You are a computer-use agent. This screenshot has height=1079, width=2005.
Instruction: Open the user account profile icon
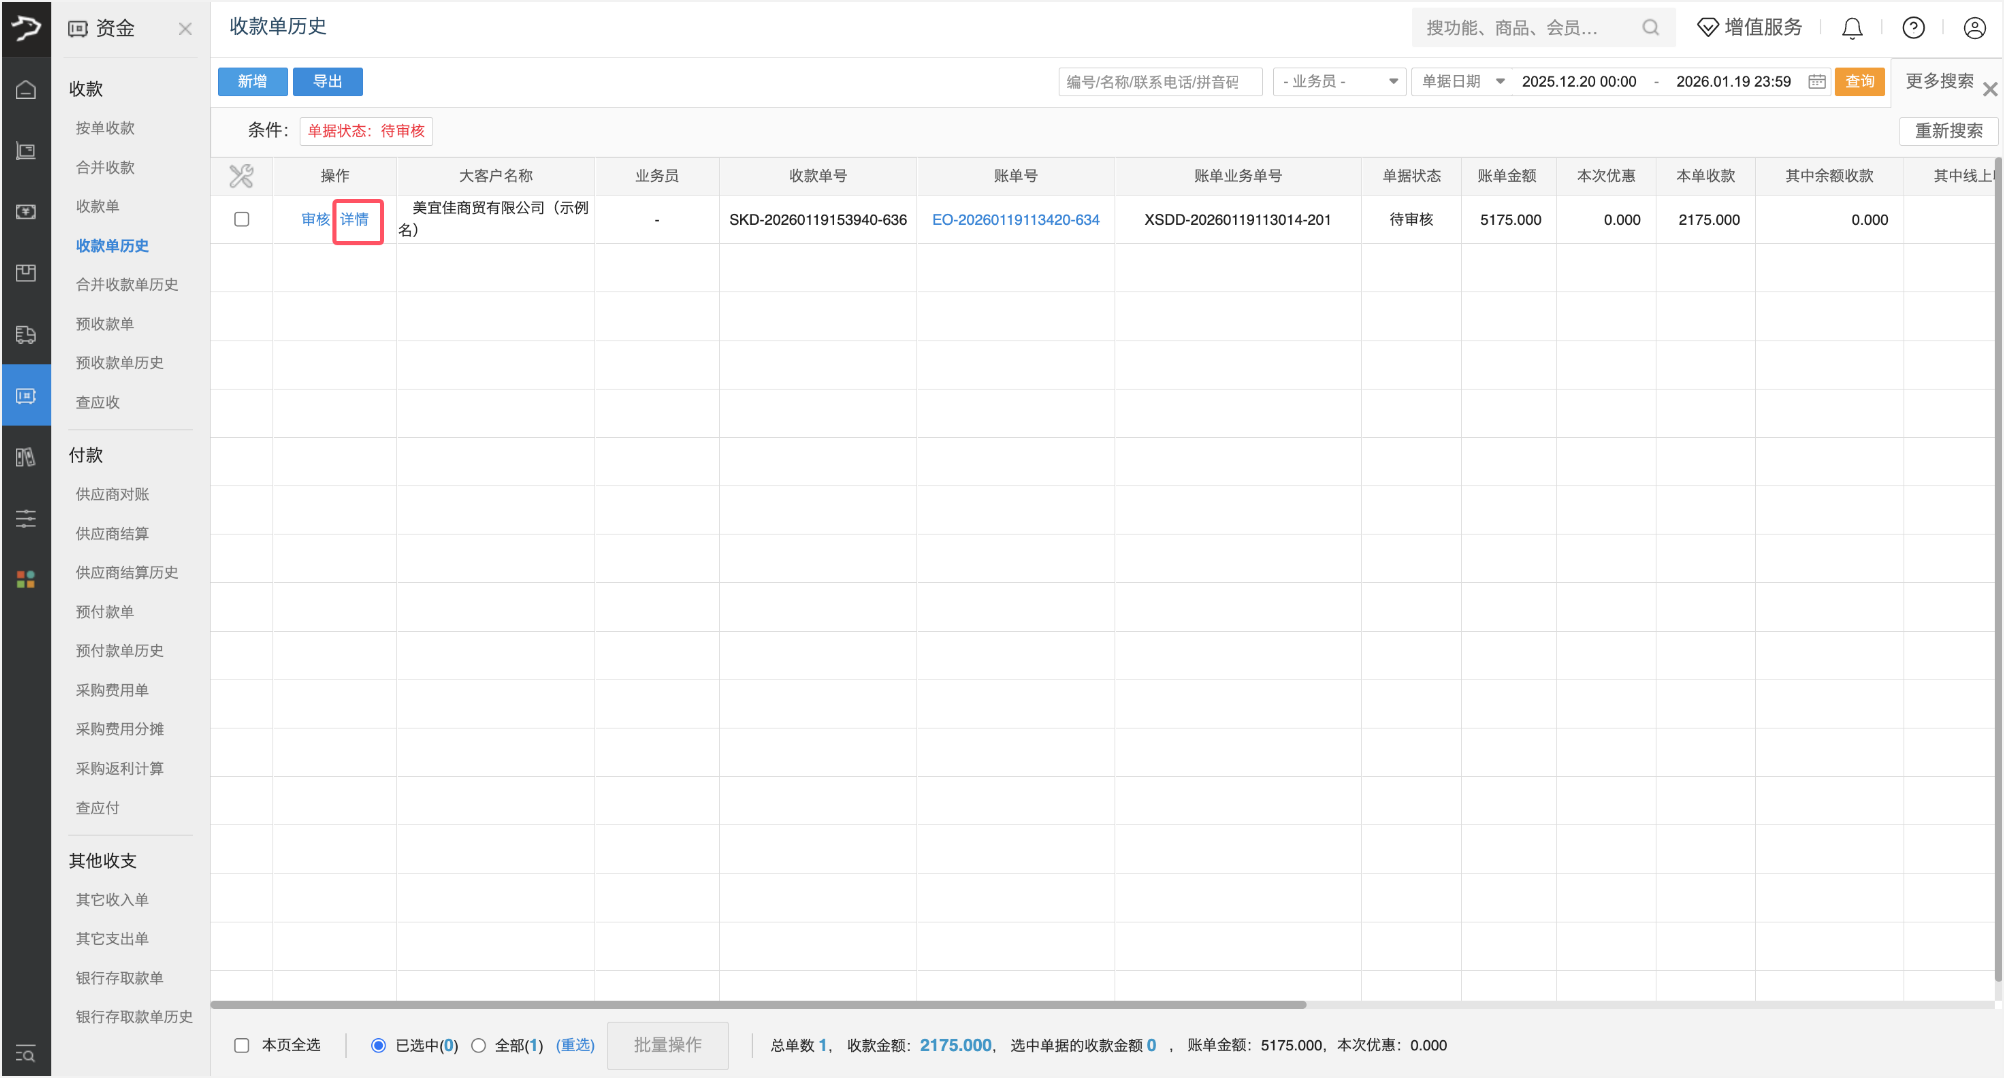pyautogui.click(x=1974, y=29)
